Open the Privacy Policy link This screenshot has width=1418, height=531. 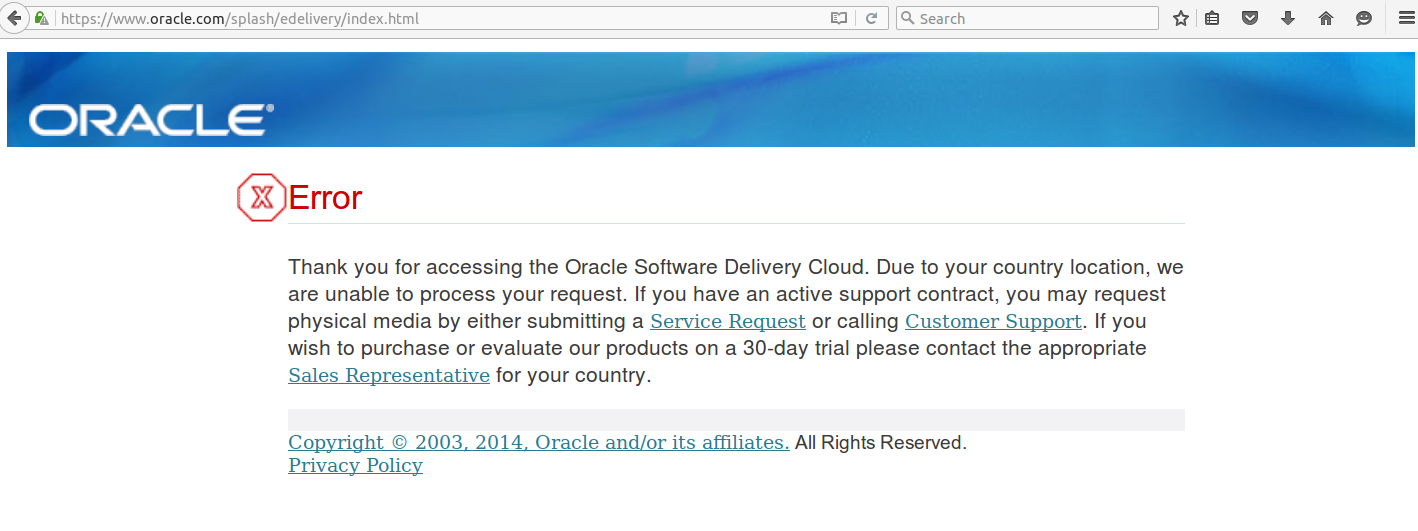click(355, 466)
